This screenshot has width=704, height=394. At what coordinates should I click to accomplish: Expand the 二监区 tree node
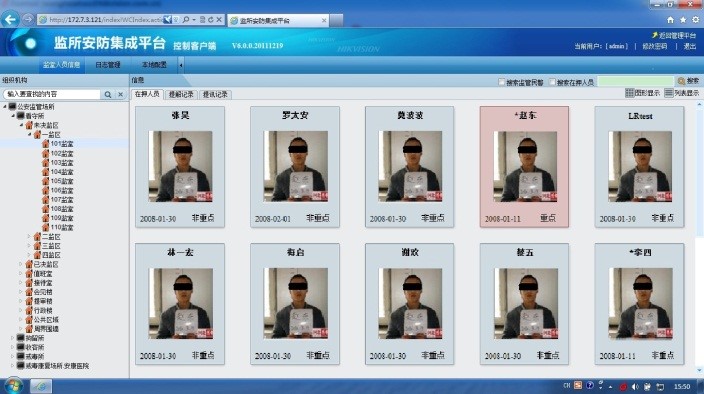(29, 236)
